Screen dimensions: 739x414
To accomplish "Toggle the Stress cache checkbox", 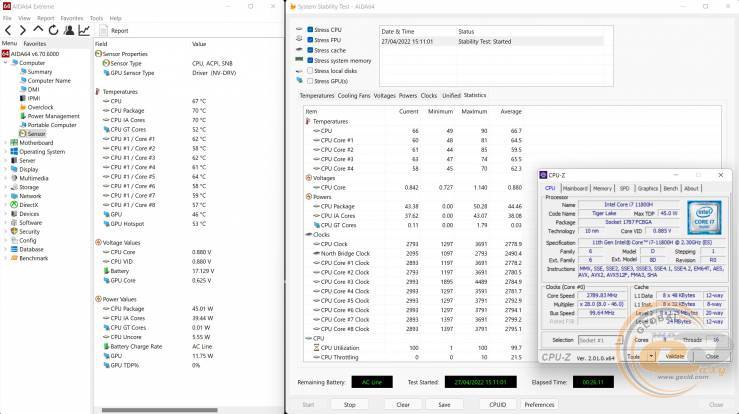I will pyautogui.click(x=310, y=50).
